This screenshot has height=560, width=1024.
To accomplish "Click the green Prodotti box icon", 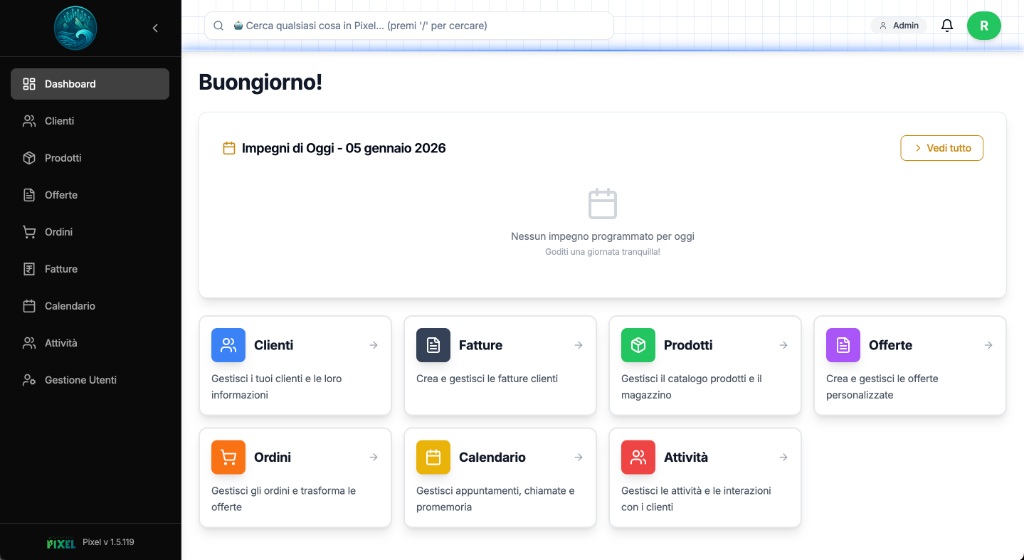I will click(638, 345).
